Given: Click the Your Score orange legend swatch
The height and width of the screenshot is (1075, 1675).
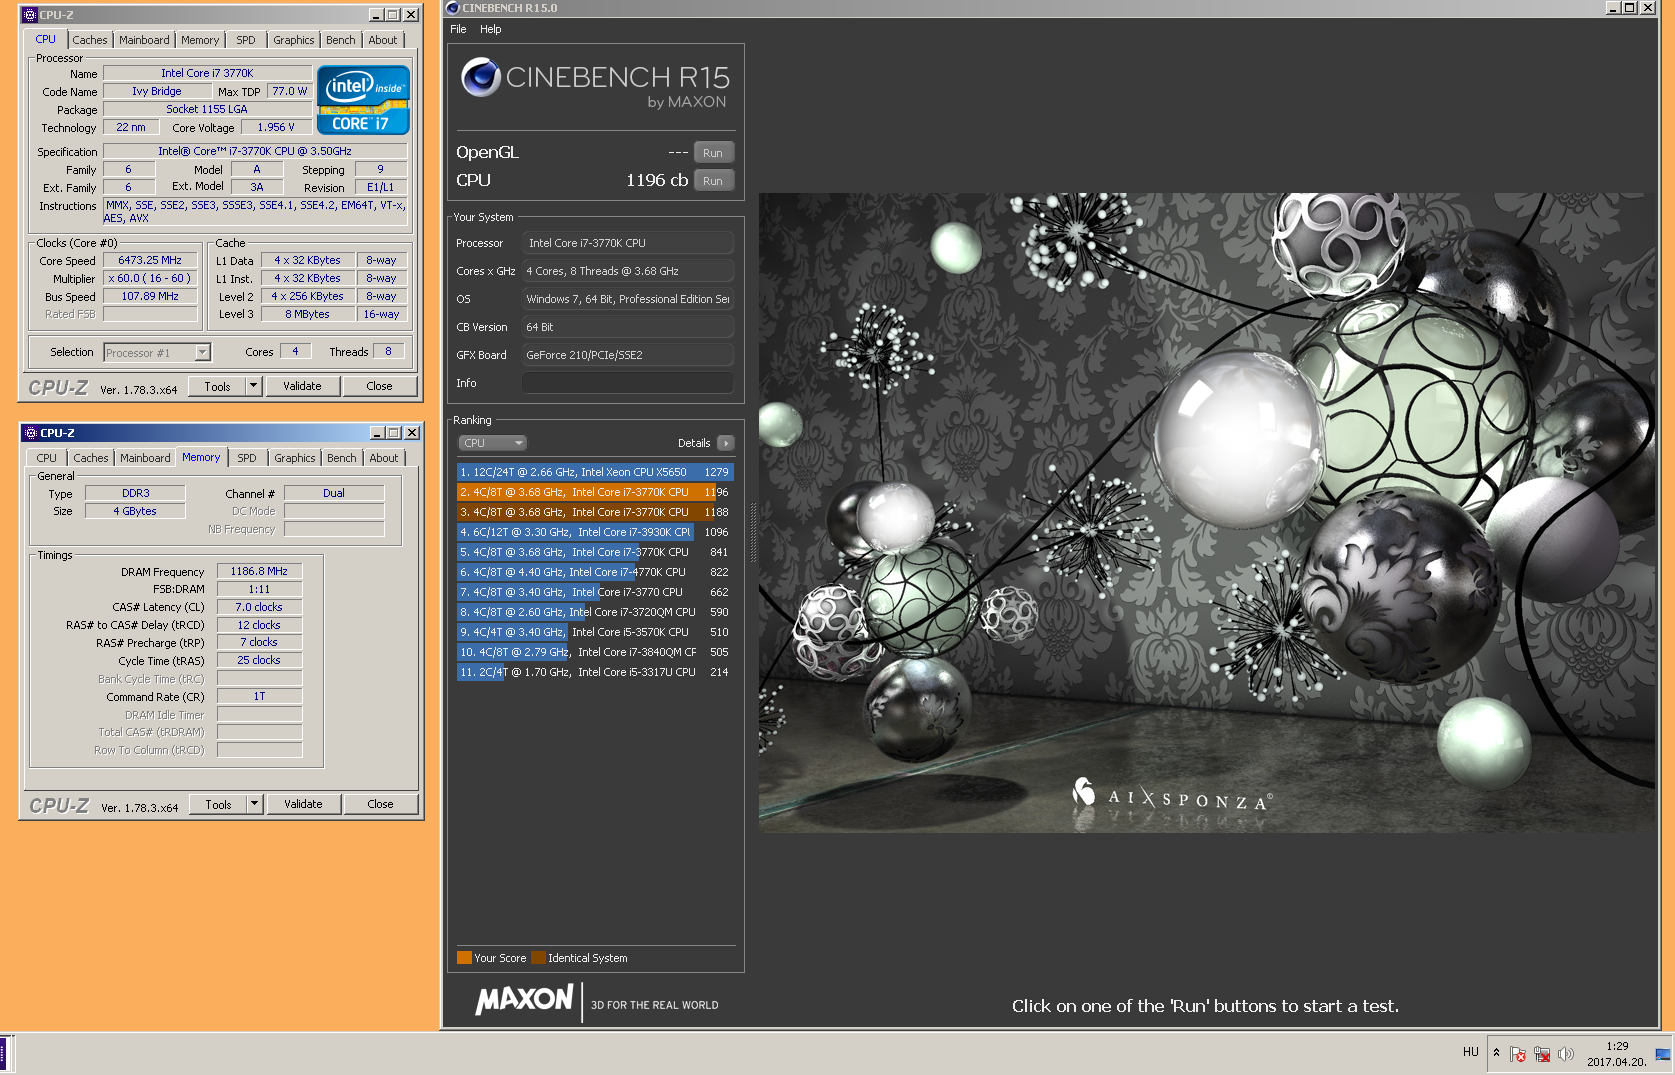Looking at the screenshot, I should tap(464, 957).
